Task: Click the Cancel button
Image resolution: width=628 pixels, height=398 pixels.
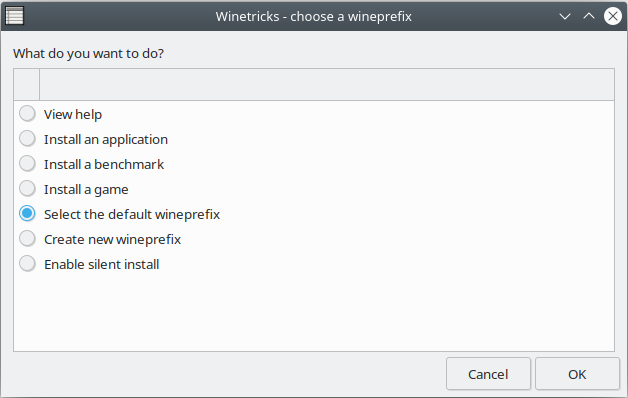Action: click(x=488, y=374)
